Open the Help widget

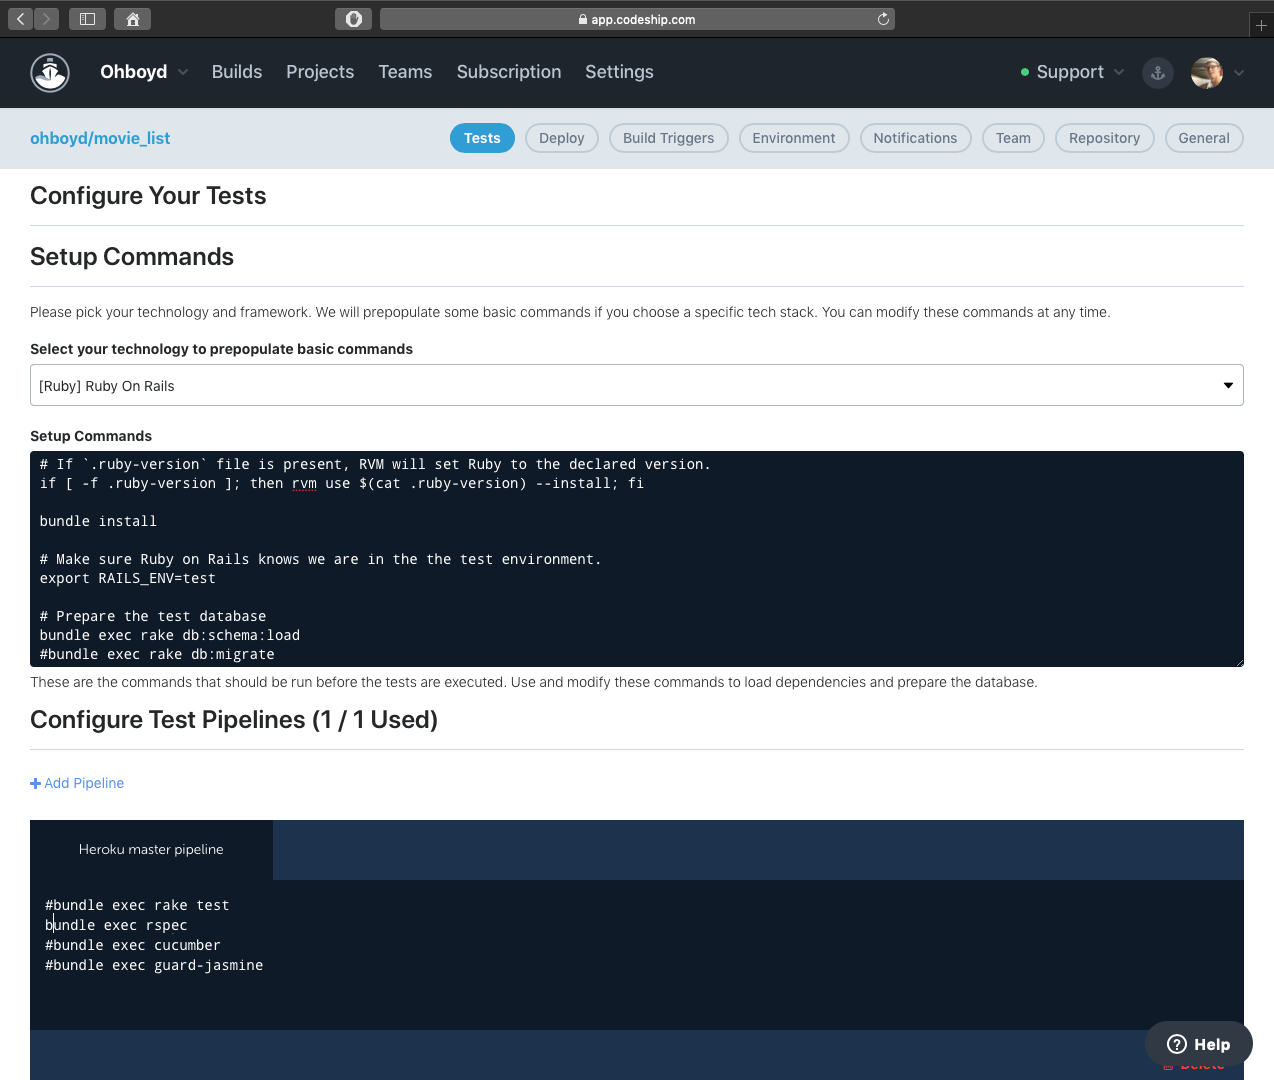pyautogui.click(x=1197, y=1043)
